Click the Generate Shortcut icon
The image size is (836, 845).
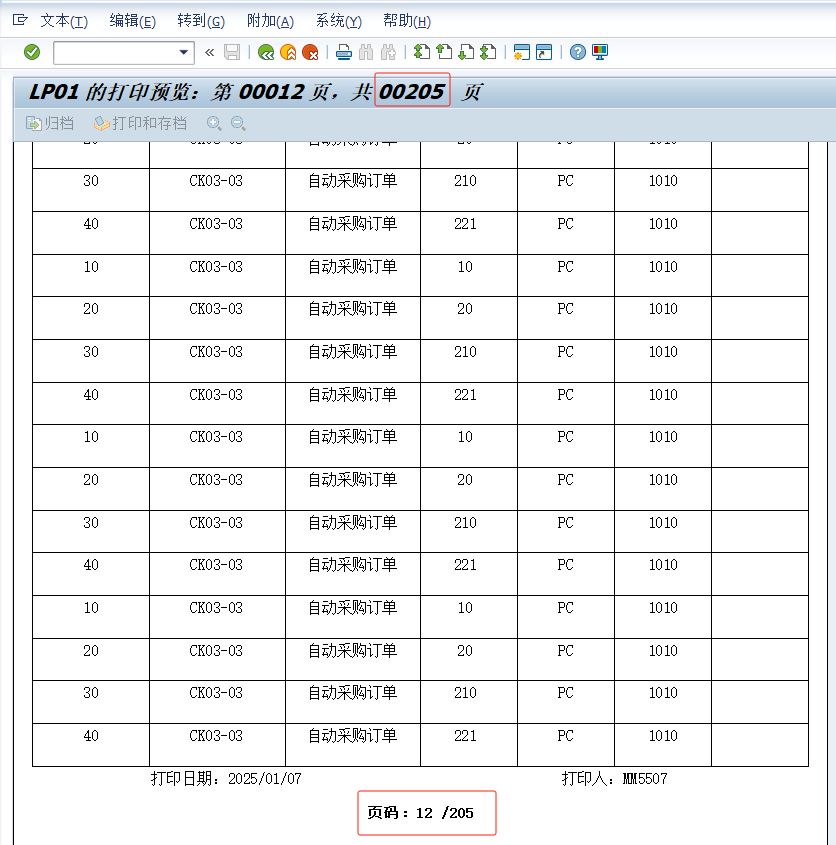[x=544, y=52]
